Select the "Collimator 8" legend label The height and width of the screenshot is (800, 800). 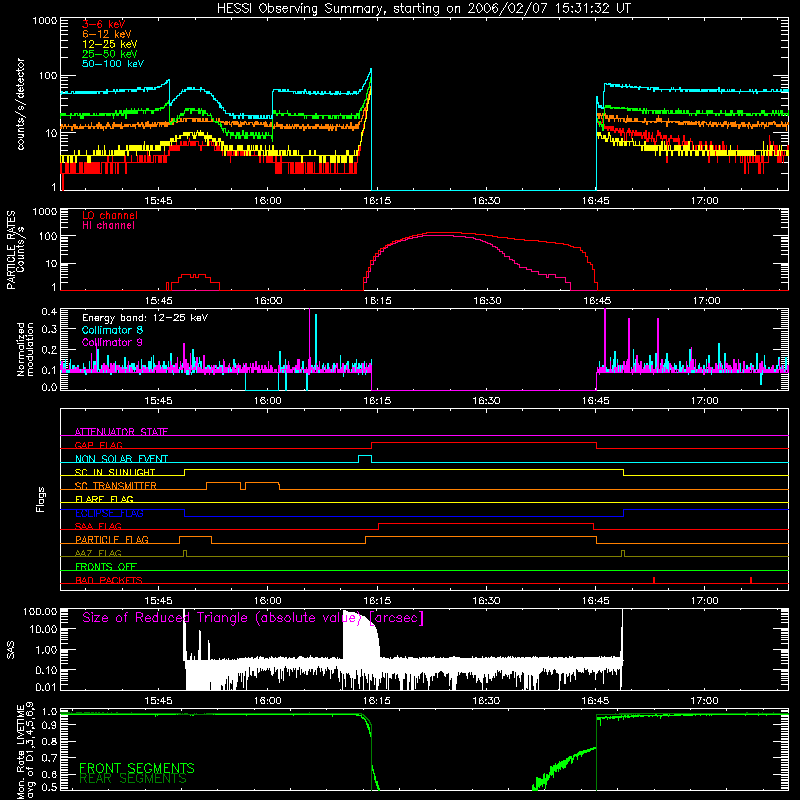(112, 330)
